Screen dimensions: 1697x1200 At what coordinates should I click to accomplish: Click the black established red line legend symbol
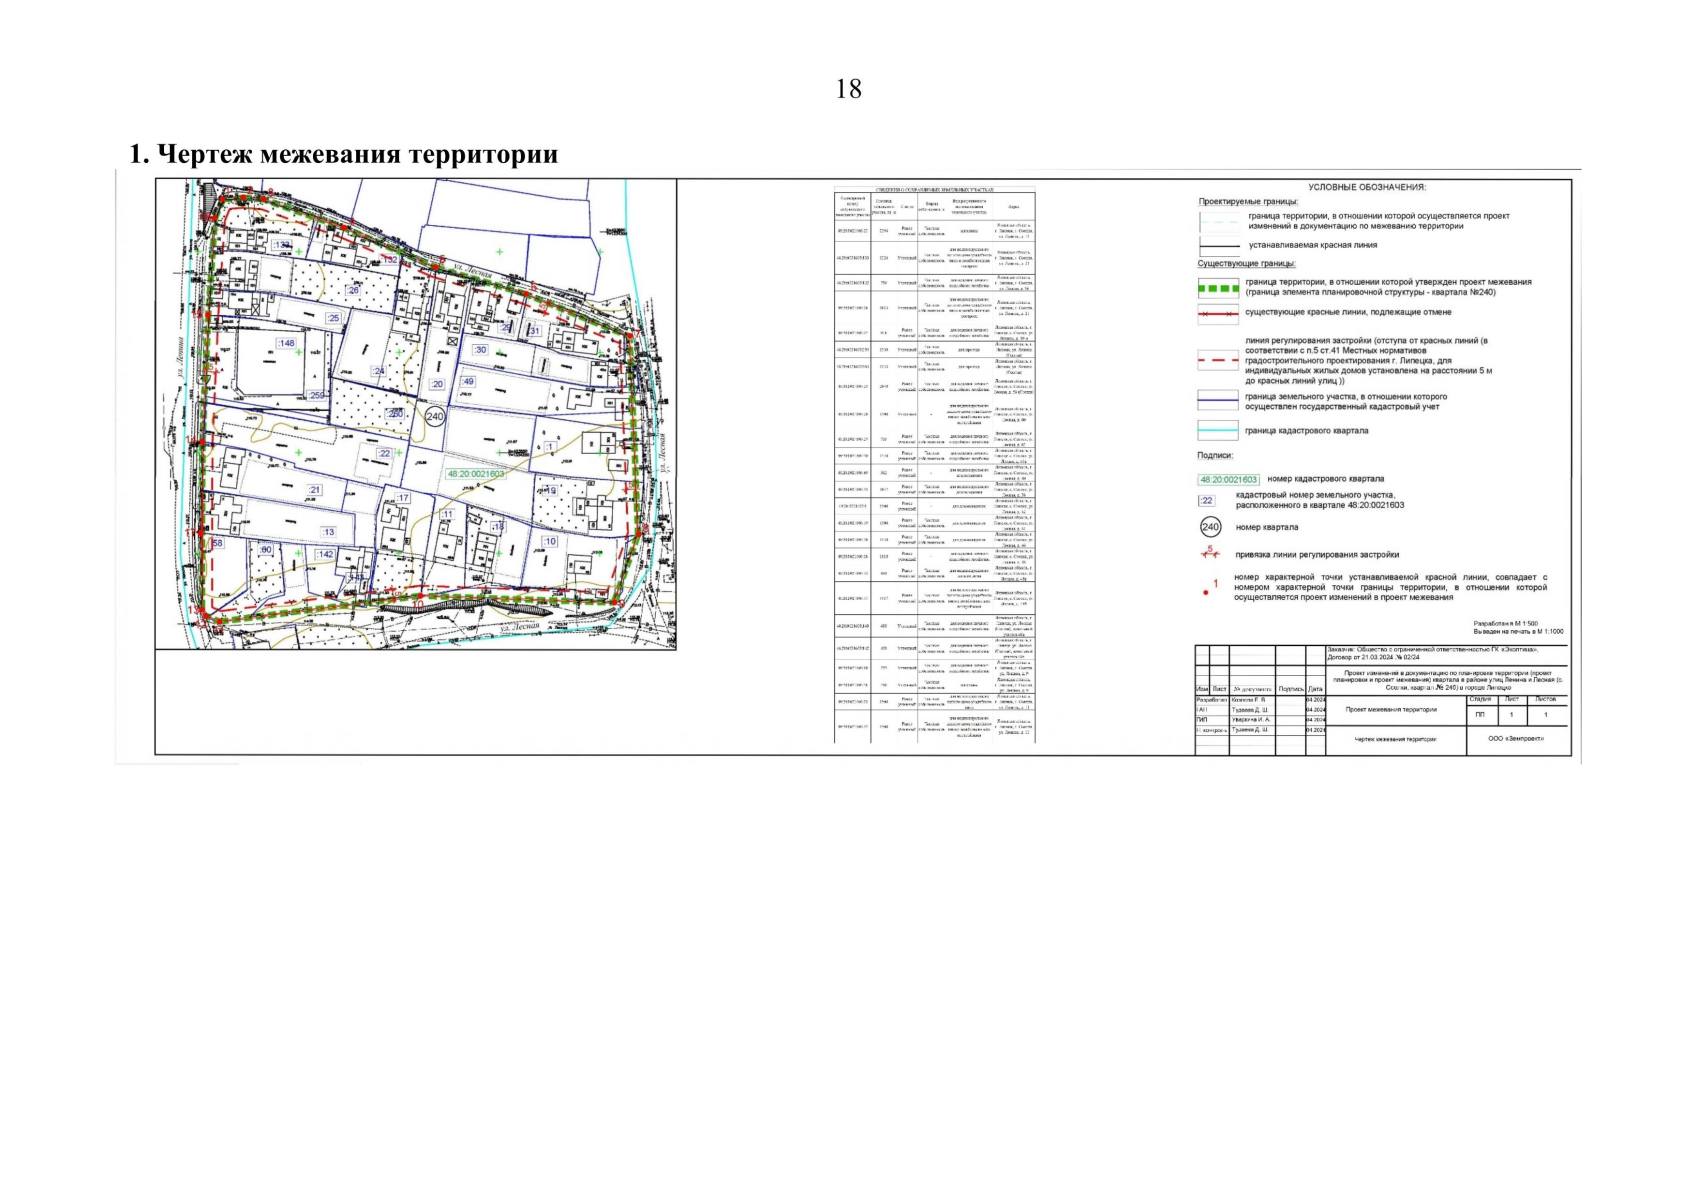point(1217,246)
